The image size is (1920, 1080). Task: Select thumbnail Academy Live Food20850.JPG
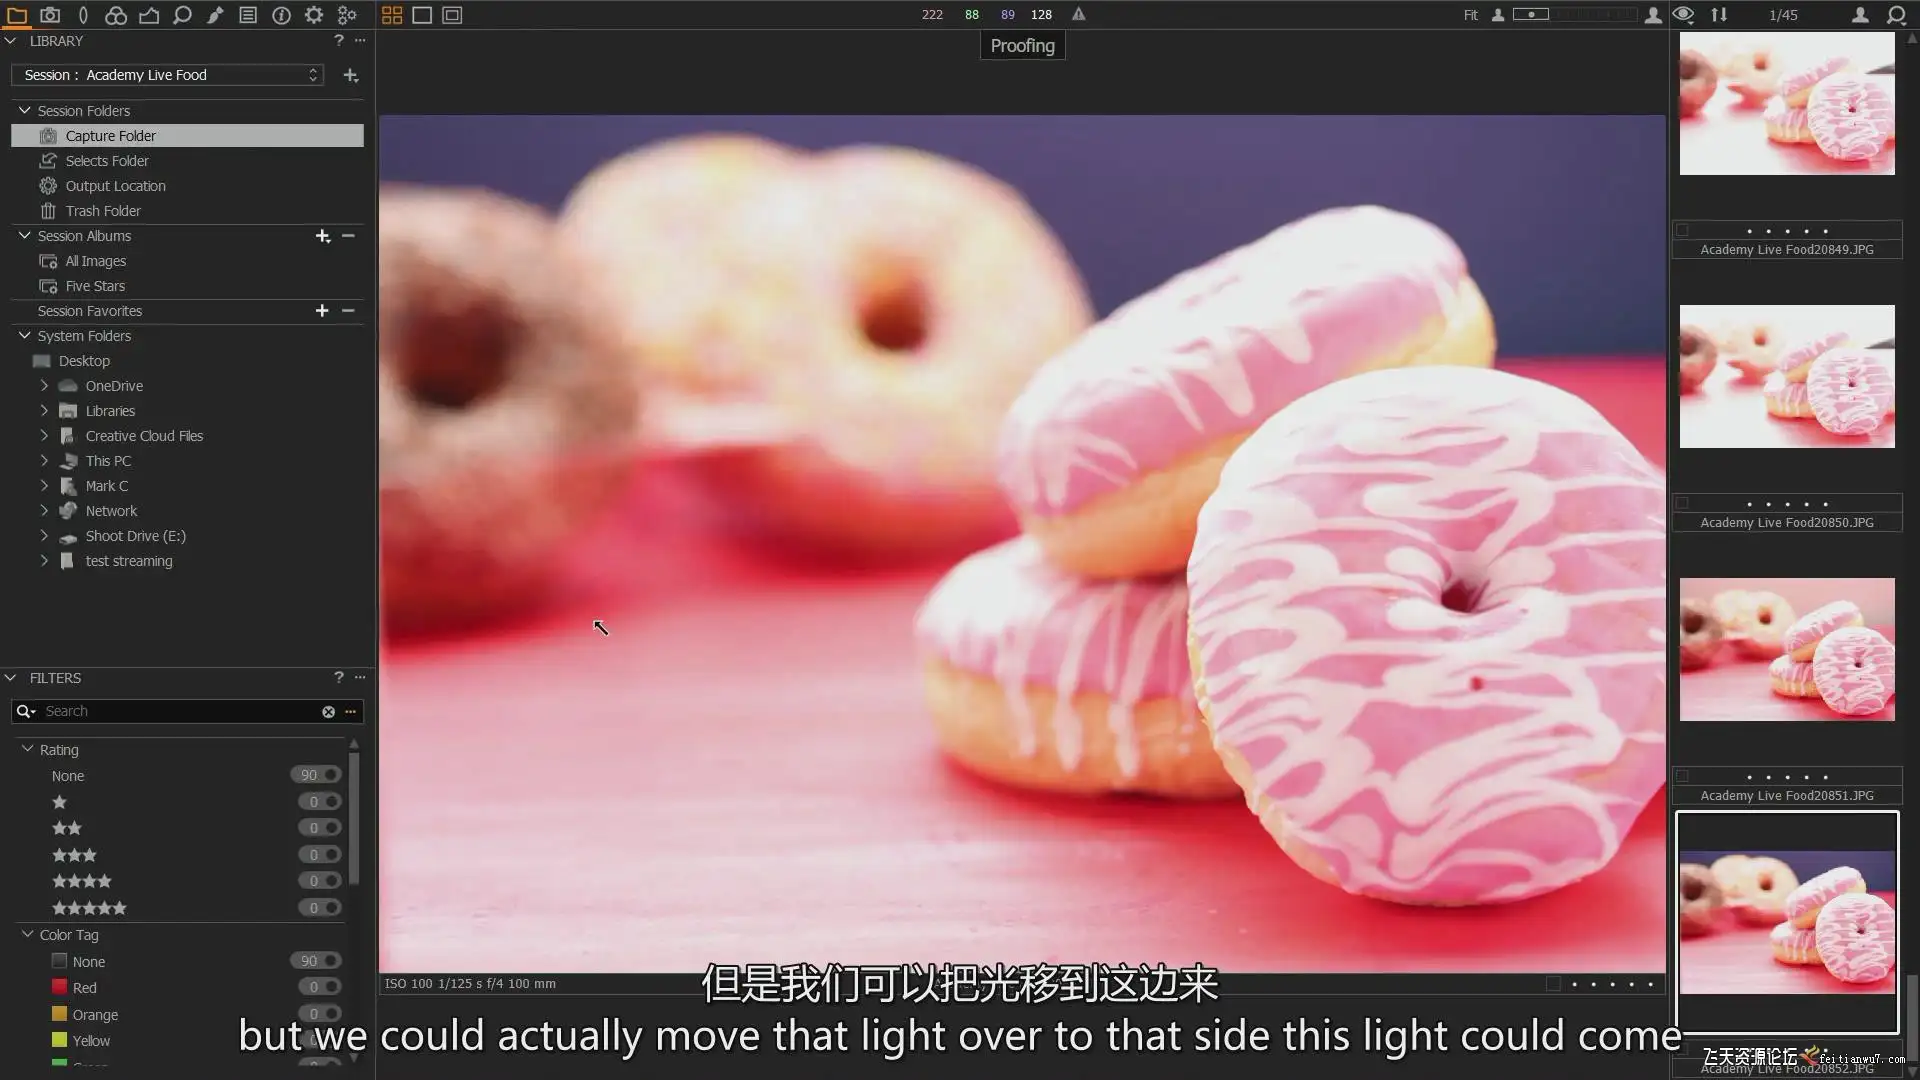tap(1786, 376)
